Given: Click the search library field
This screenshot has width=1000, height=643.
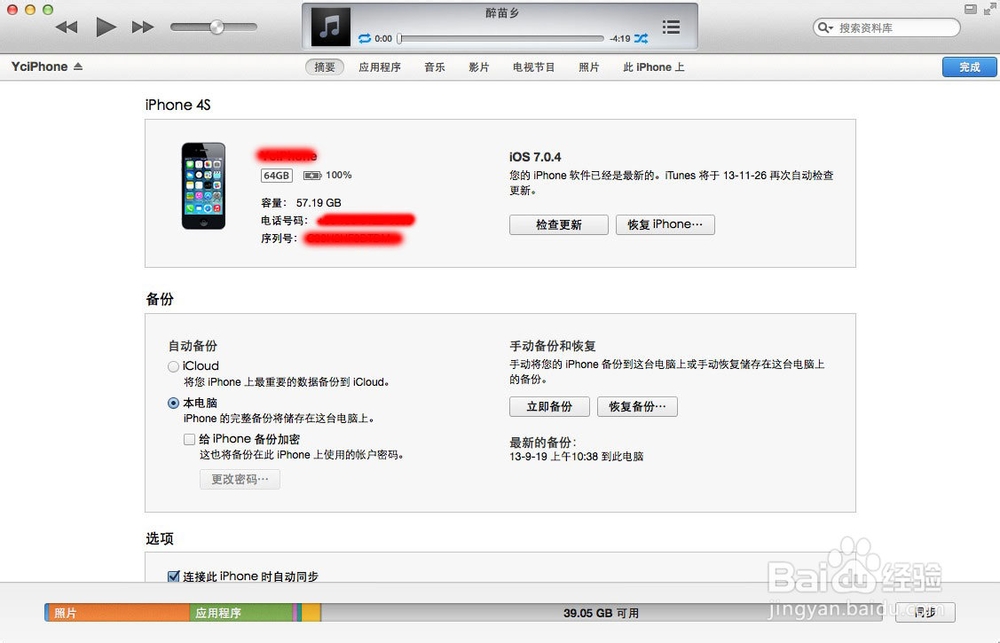Looking at the screenshot, I should click(886, 27).
